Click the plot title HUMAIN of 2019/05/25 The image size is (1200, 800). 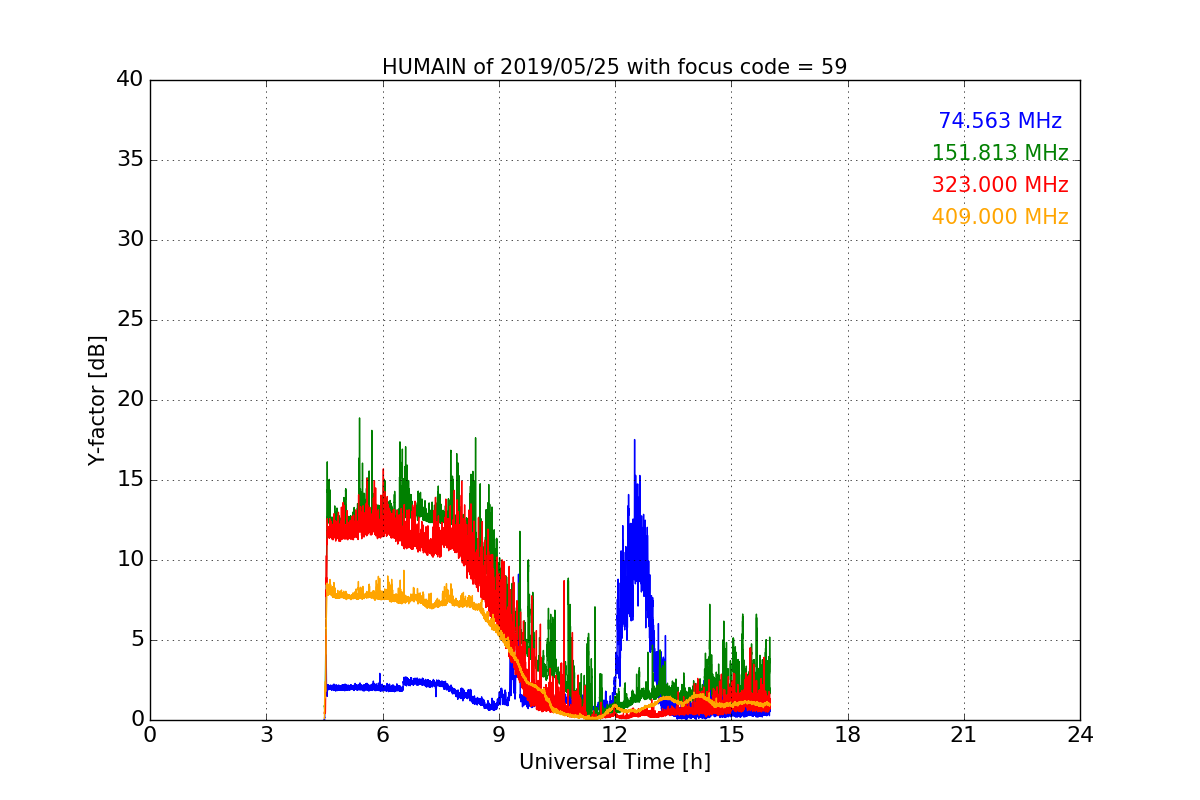click(614, 67)
